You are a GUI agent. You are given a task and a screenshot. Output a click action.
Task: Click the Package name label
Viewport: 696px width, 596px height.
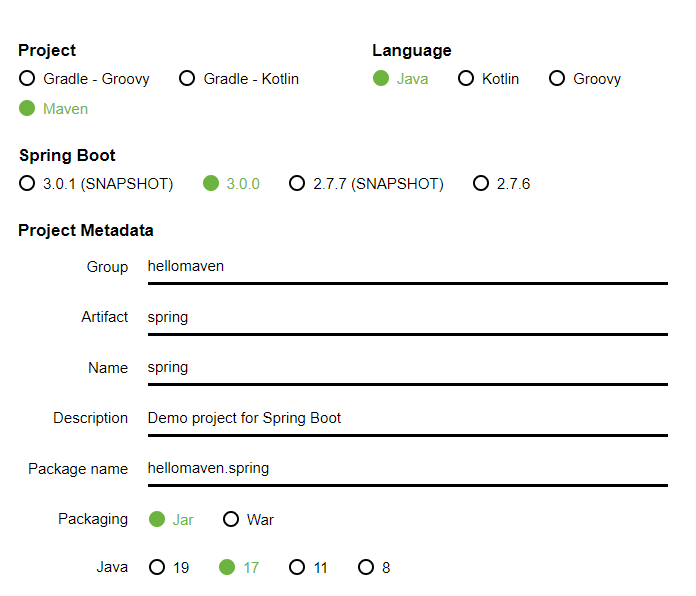(78, 469)
